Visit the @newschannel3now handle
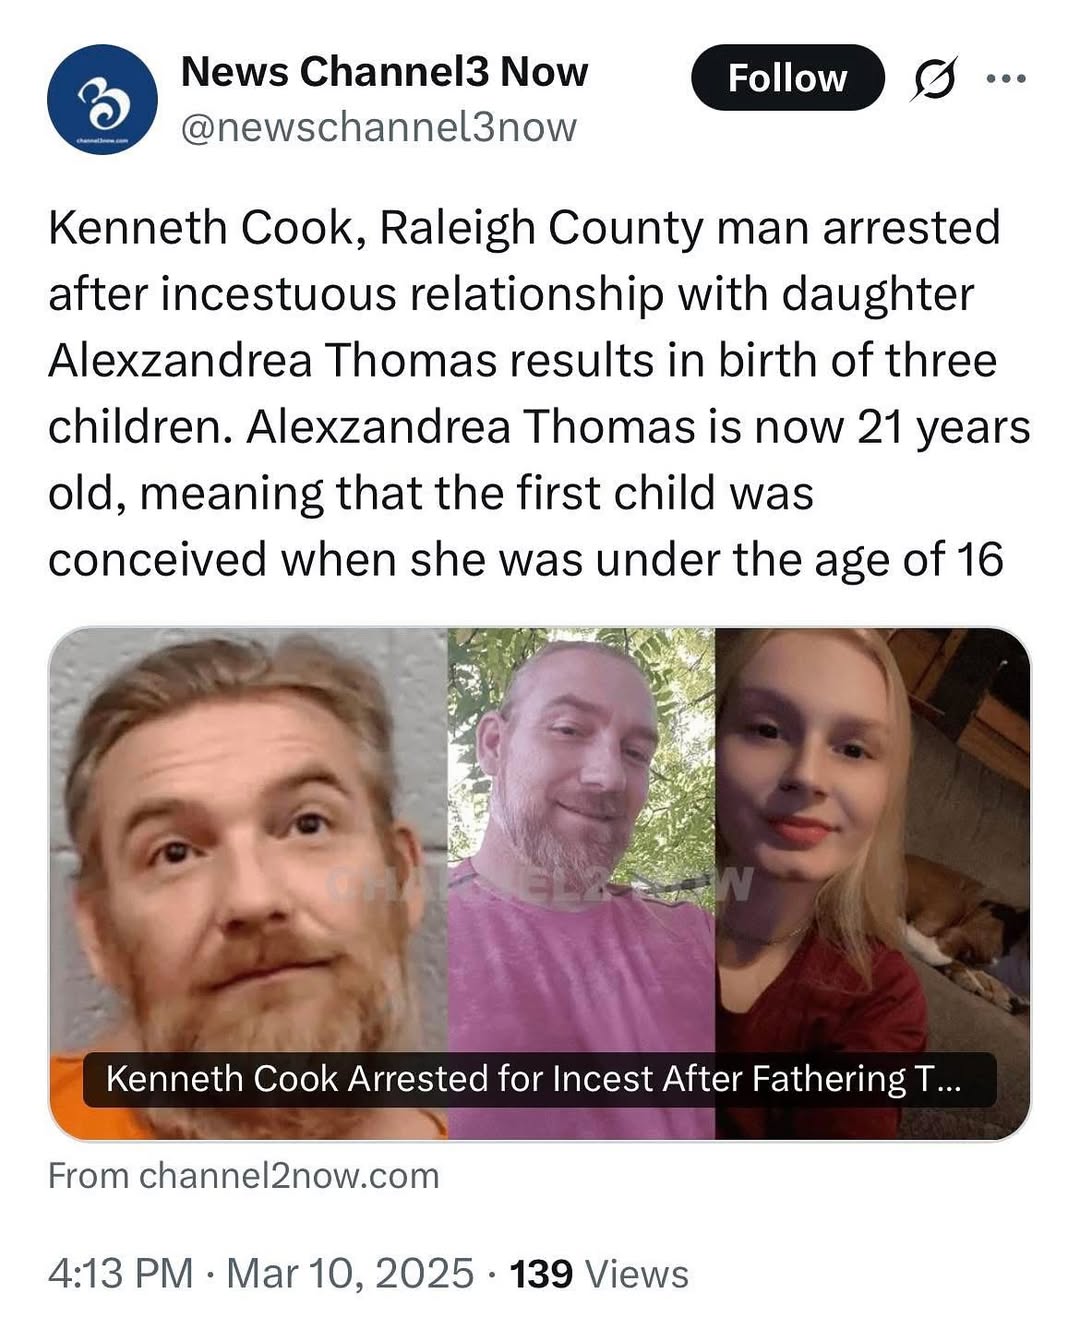 [x=378, y=127]
